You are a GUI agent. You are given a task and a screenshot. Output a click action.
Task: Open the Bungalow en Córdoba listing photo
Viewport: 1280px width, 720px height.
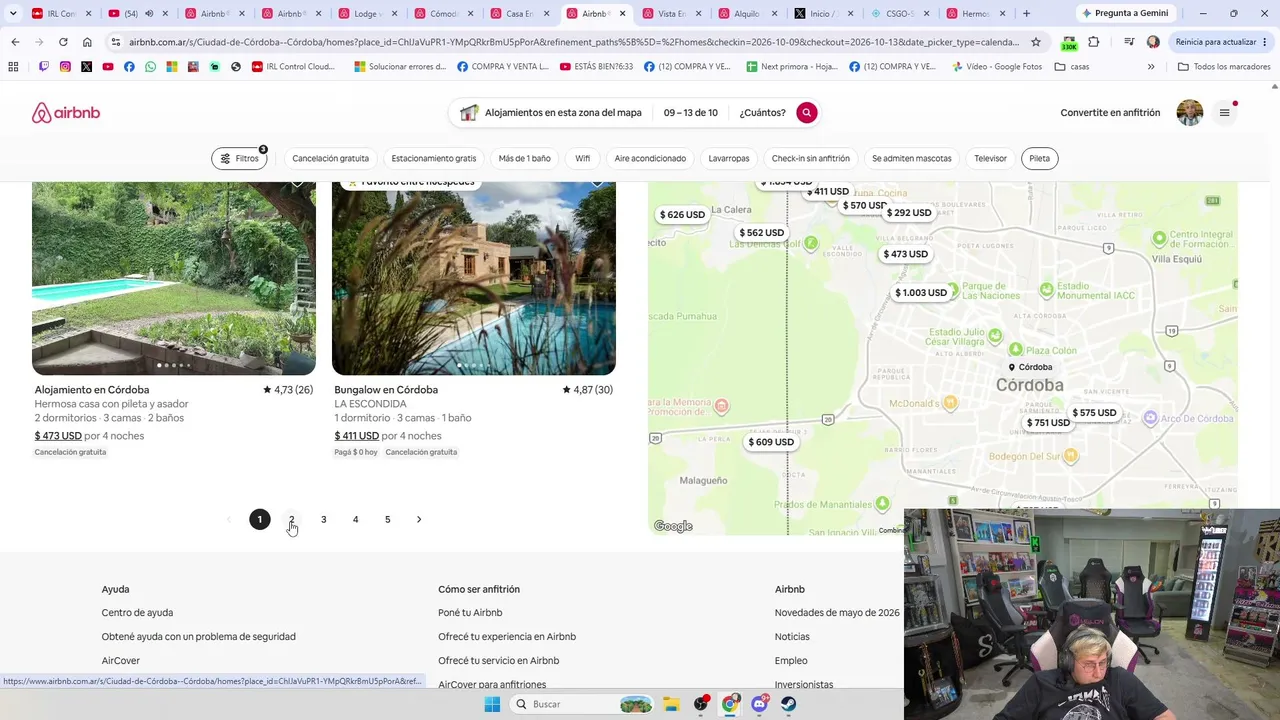tap(474, 278)
